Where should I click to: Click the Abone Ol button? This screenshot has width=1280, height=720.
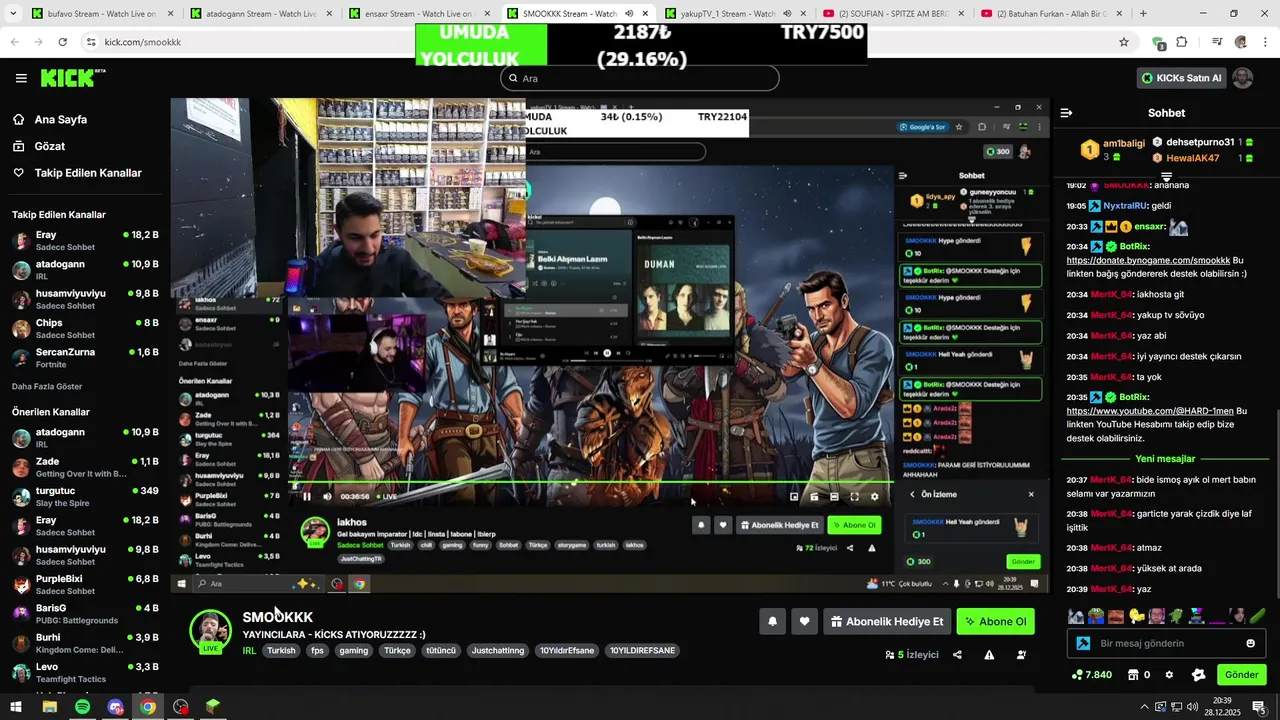(995, 621)
